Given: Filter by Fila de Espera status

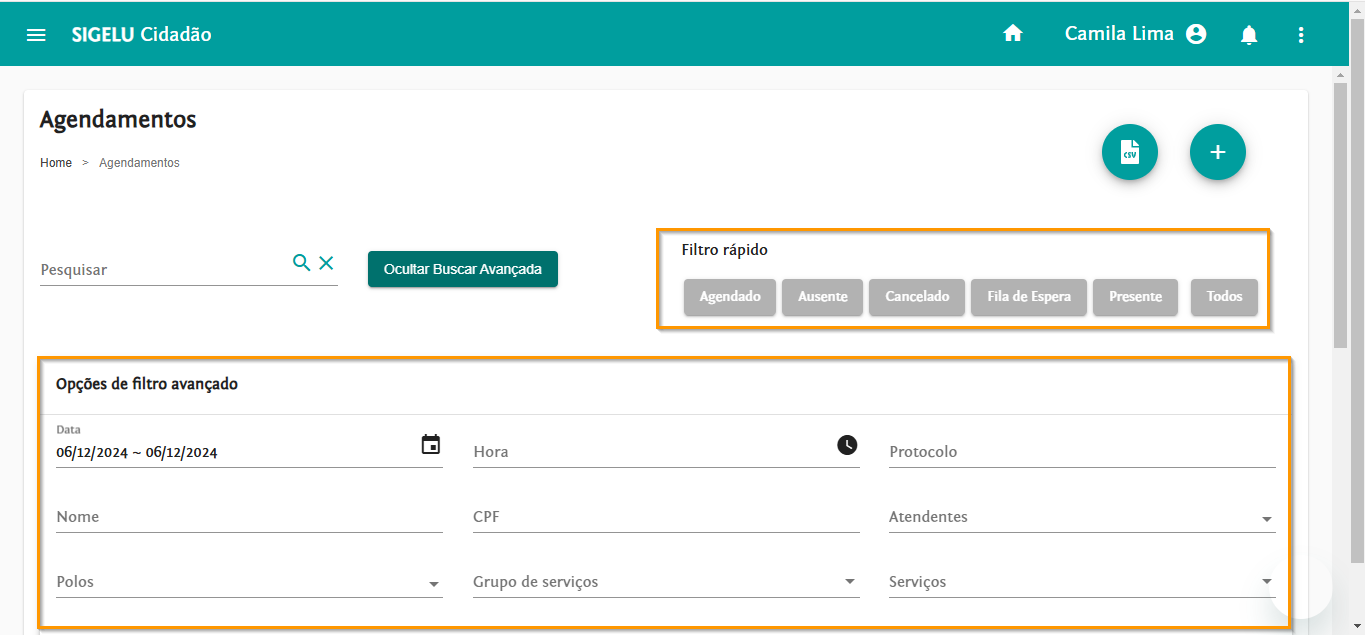Looking at the screenshot, I should pyautogui.click(x=1028, y=297).
